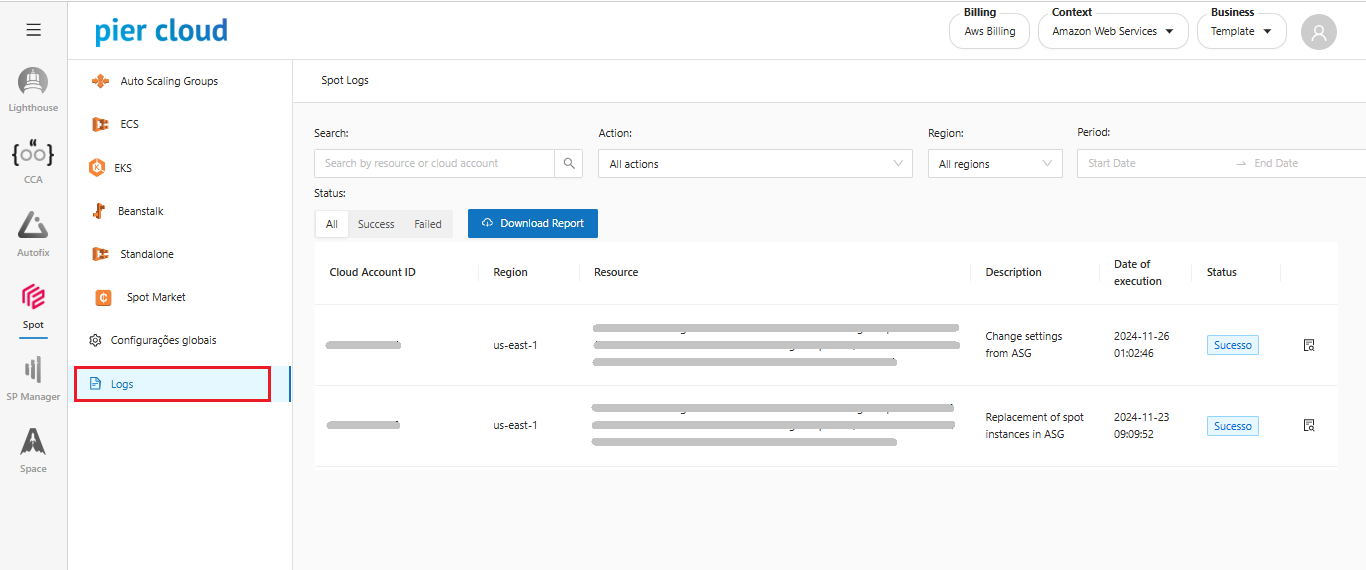Screen dimensions: 1366x570
Task: Click the Download Report button
Action: coord(532,223)
